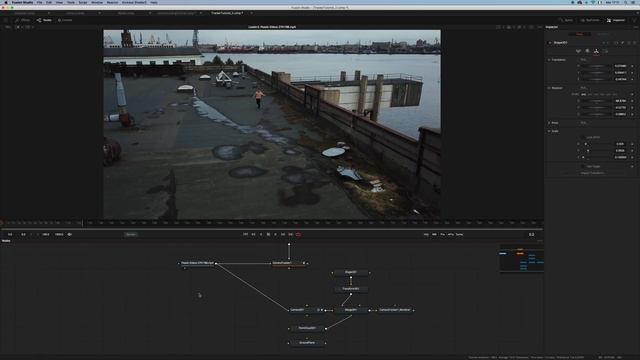Click the Render button
This screenshot has height=360, width=640.
coord(131,235)
